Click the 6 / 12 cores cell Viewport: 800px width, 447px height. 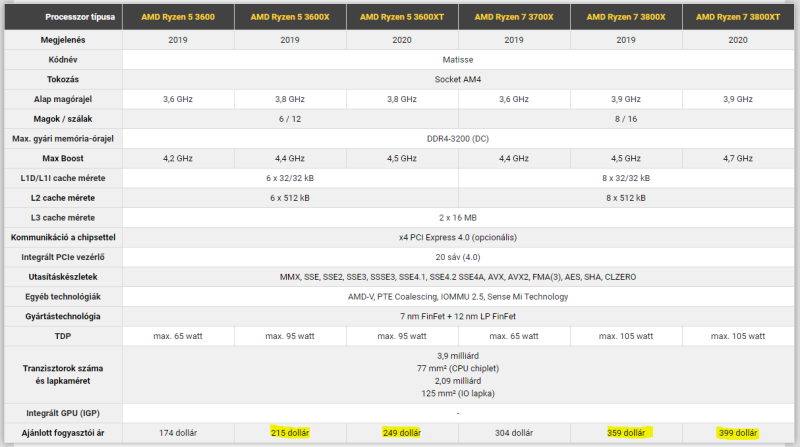click(290, 119)
